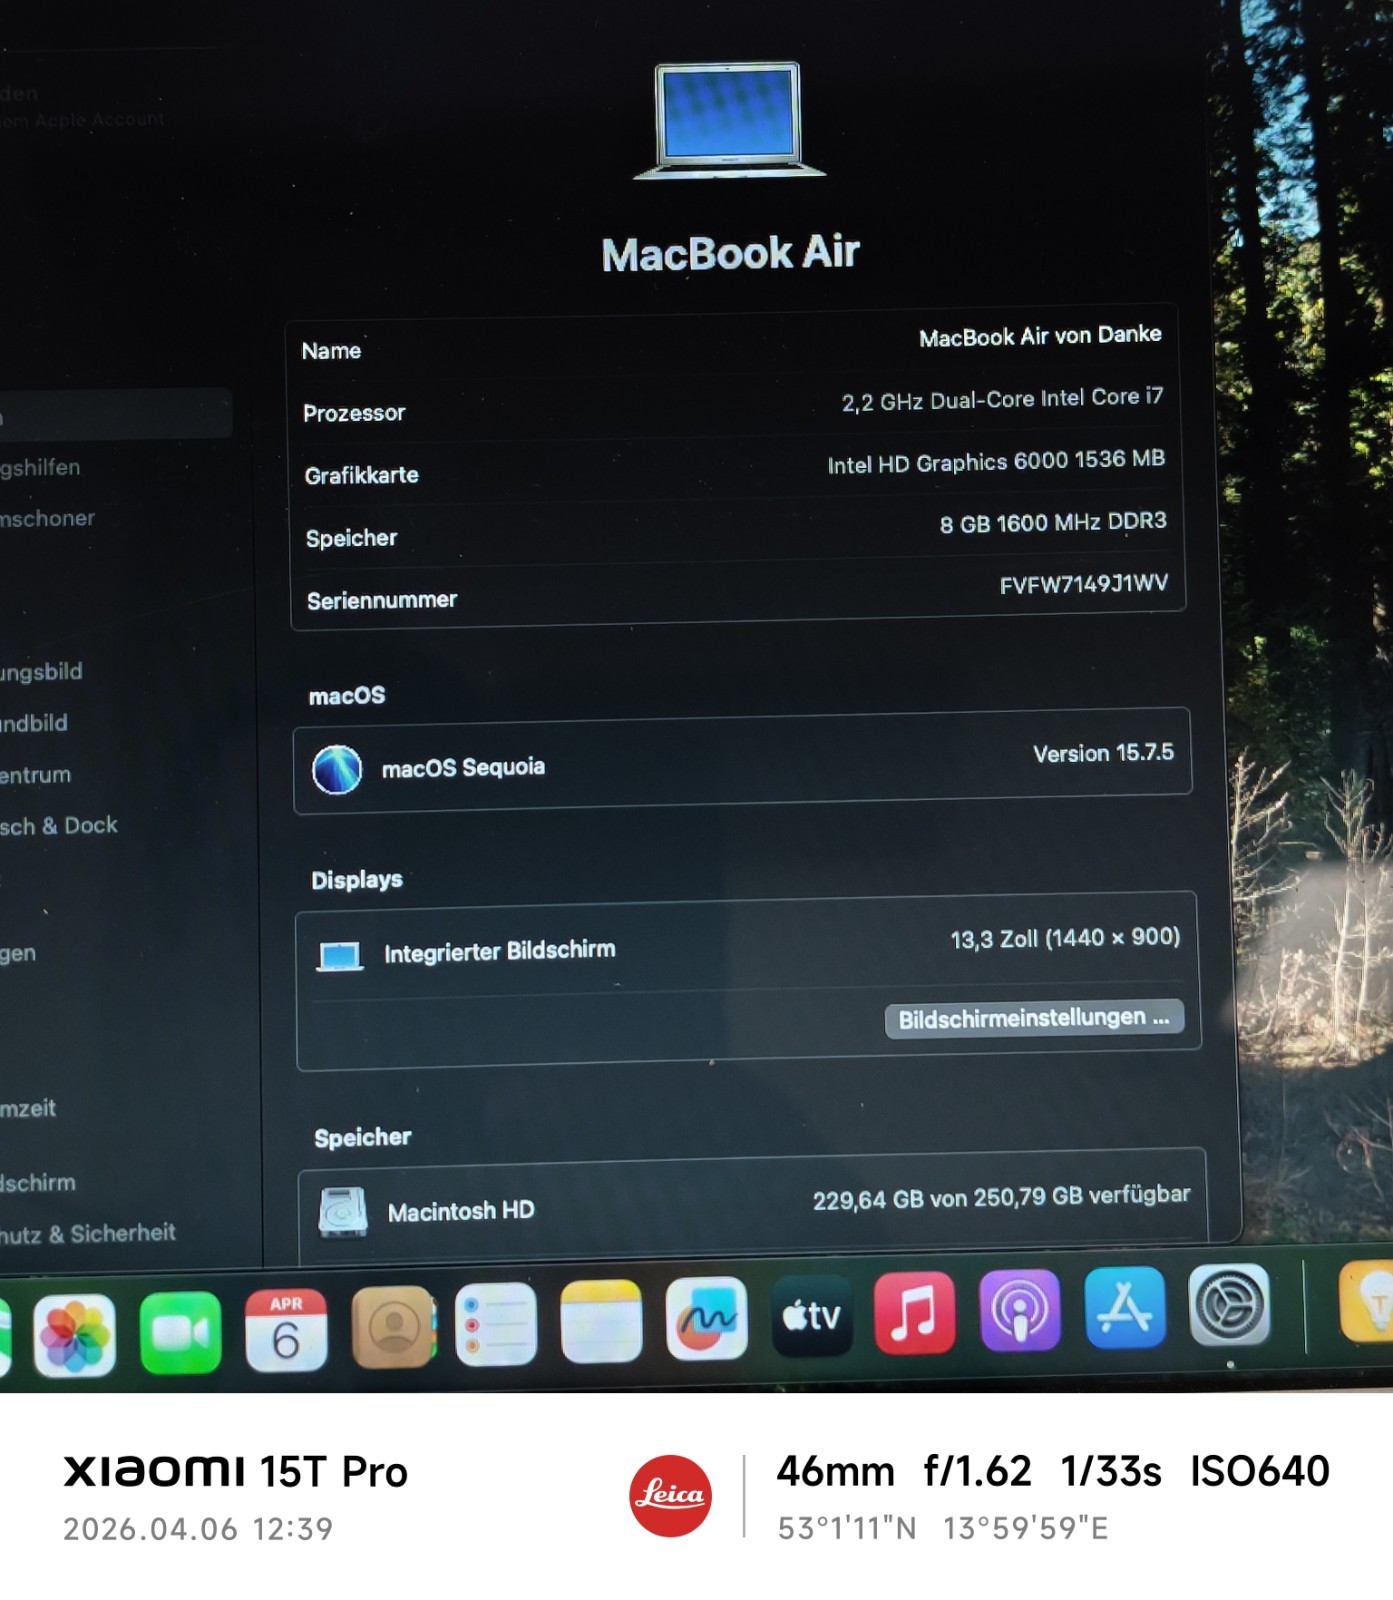Go to Datenschutz & Sicherheit in the sidebar

88,1234
